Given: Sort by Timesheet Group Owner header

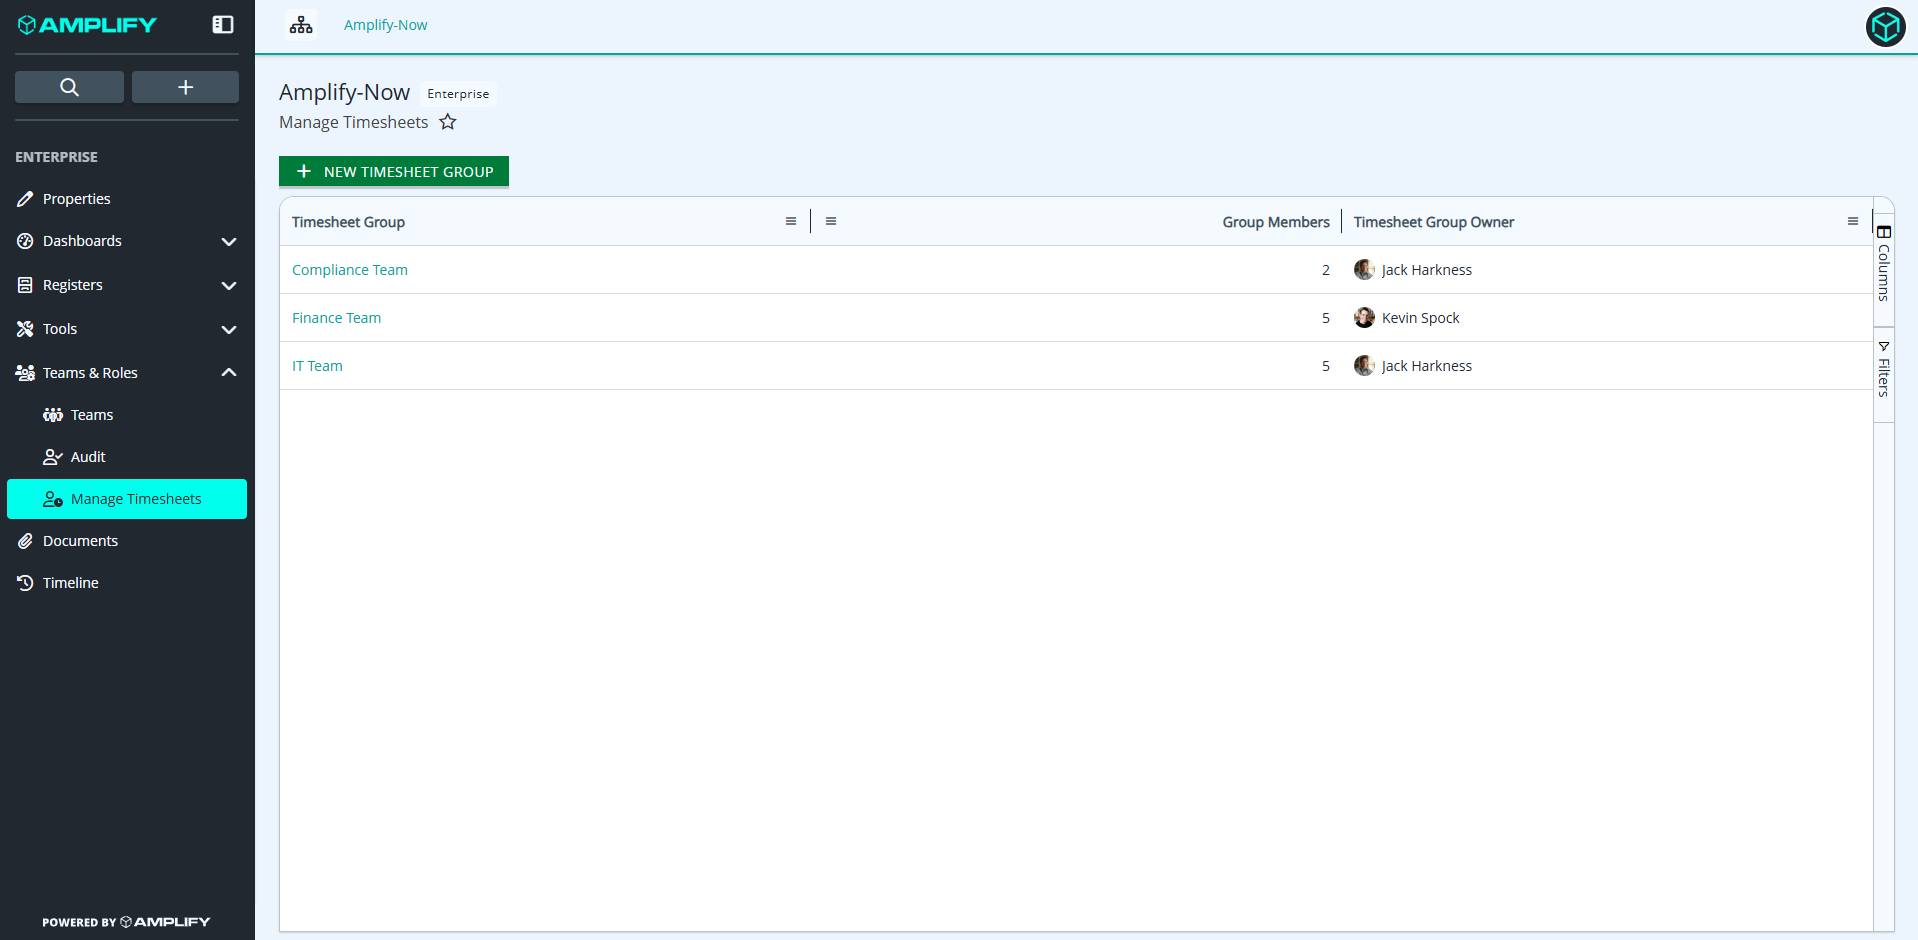Looking at the screenshot, I should (x=1434, y=222).
